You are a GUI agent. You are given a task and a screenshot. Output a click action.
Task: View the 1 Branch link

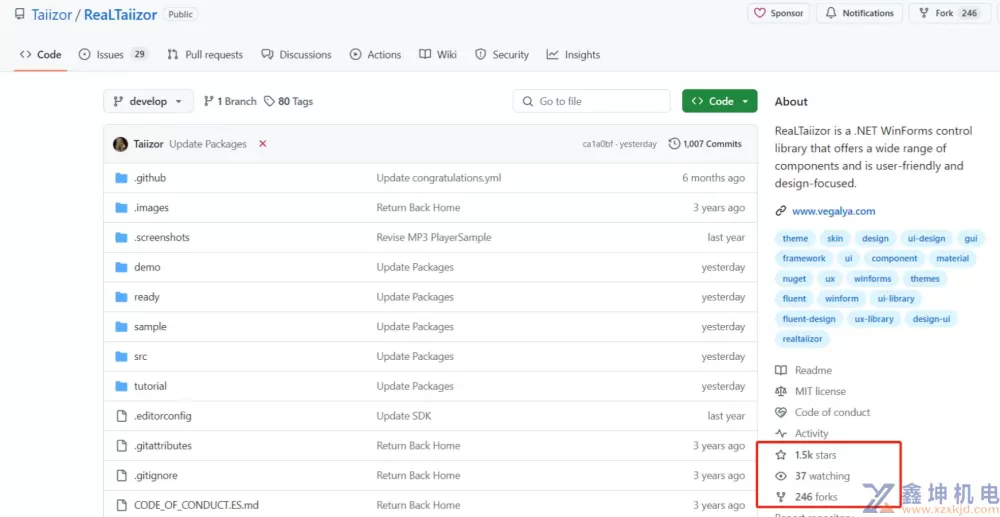click(230, 101)
